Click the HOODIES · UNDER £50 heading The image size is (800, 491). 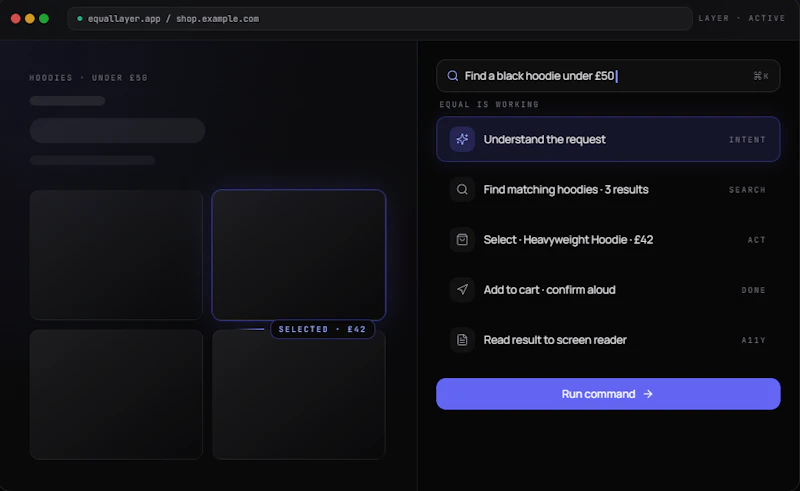(x=88, y=78)
